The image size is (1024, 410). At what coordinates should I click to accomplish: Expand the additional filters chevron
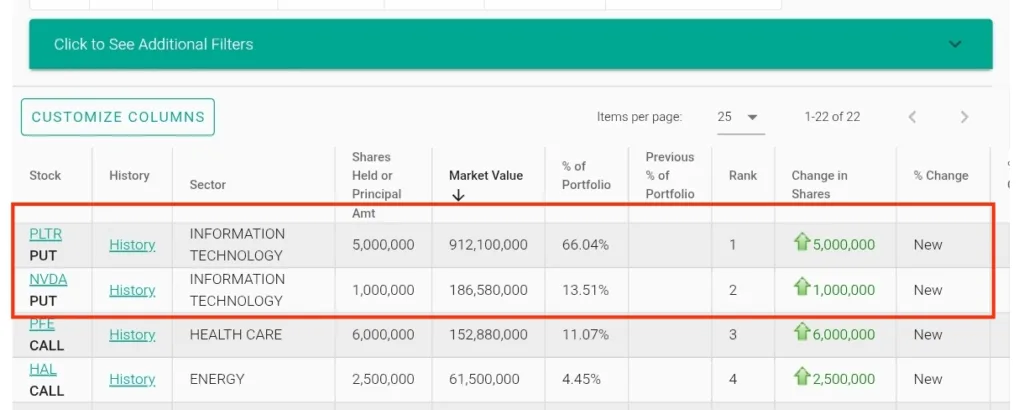(x=955, y=44)
